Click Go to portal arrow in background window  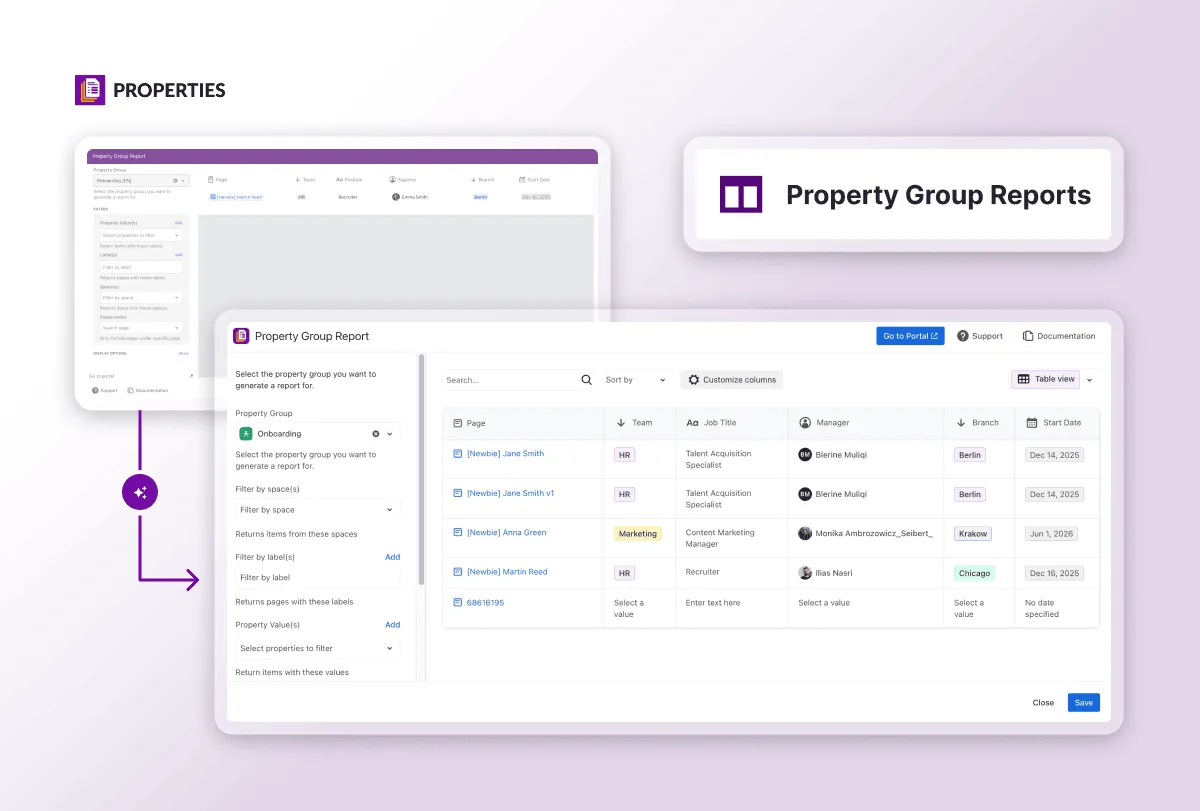tap(191, 376)
